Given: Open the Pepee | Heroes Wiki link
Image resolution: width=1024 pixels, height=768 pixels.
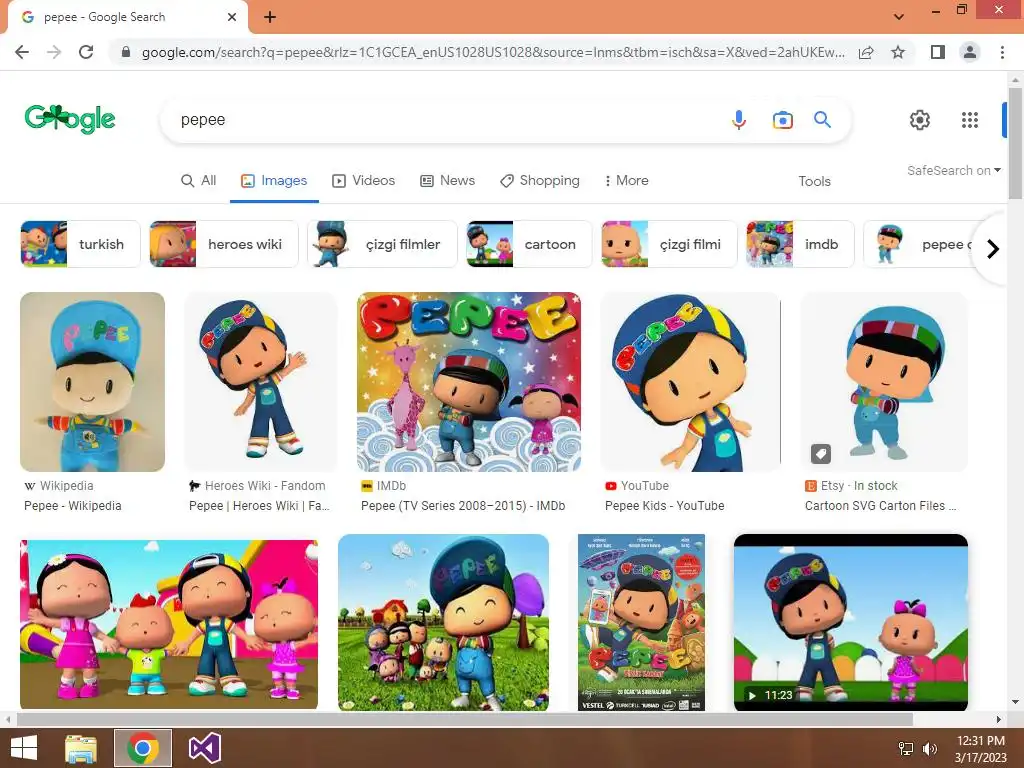Looking at the screenshot, I should [x=259, y=505].
